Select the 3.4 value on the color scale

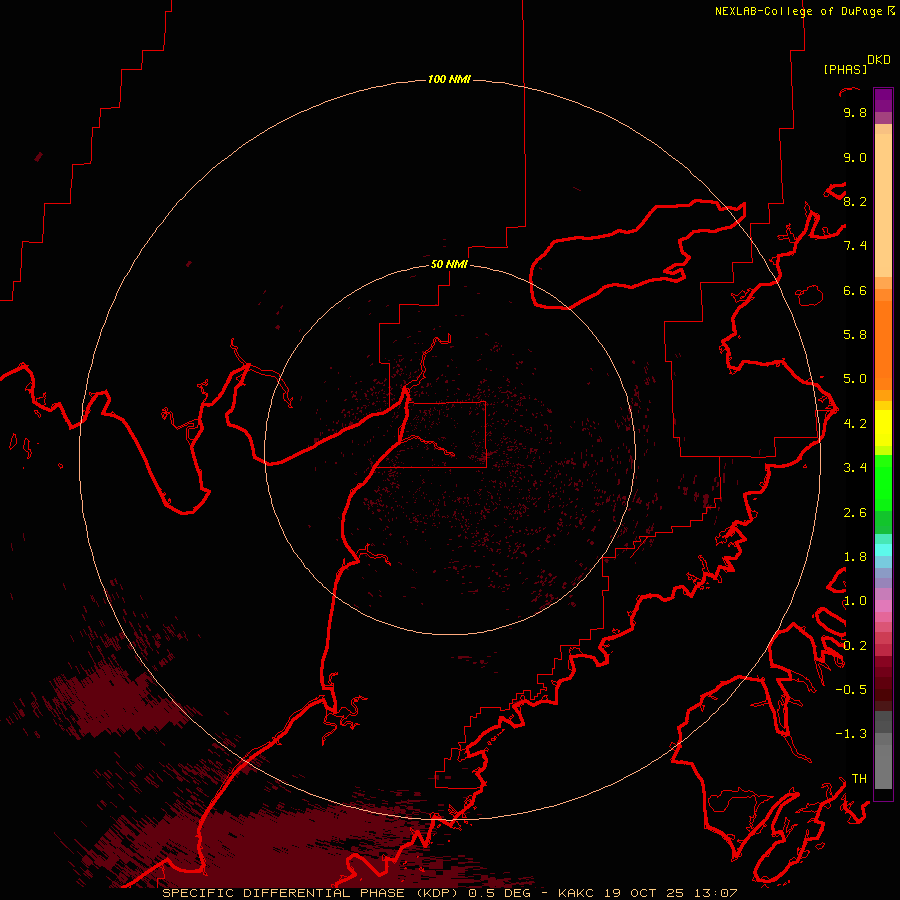pos(855,468)
